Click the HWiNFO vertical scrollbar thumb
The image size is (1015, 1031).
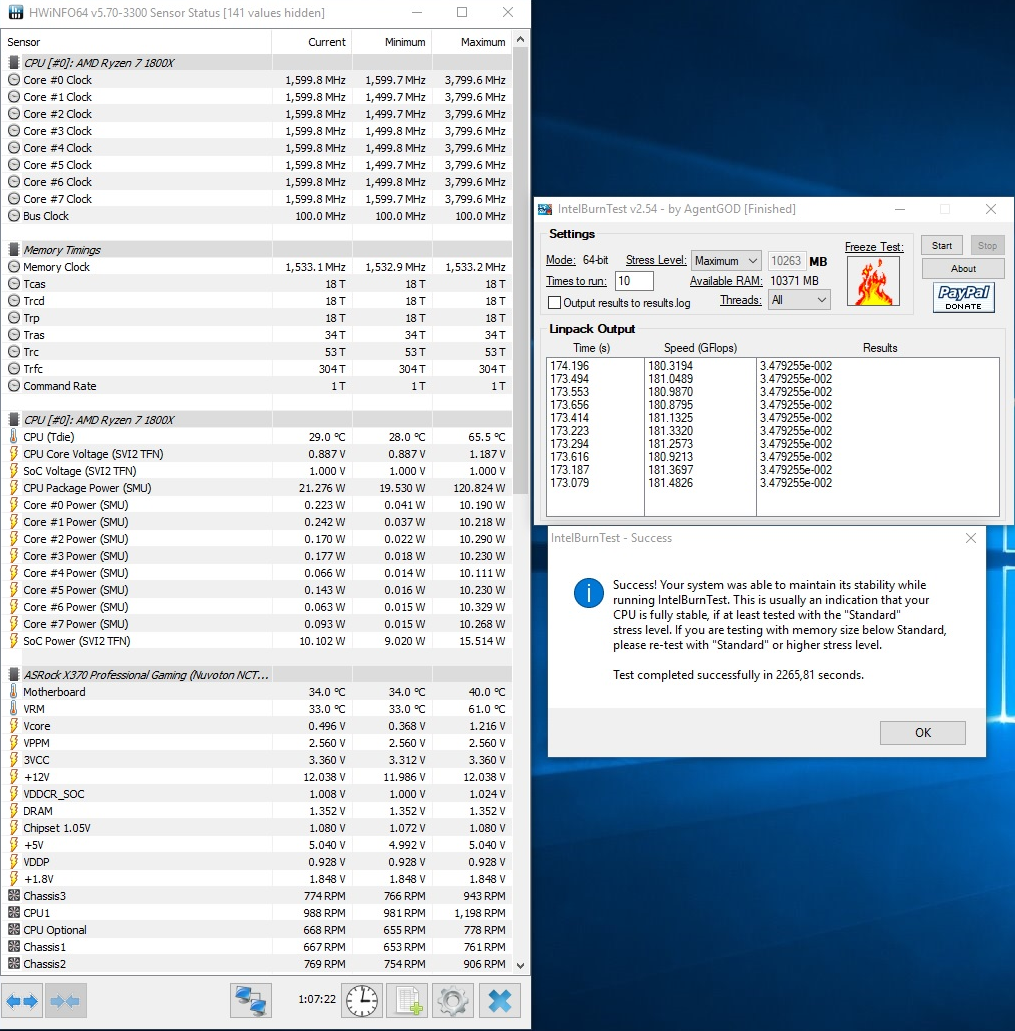pyautogui.click(x=521, y=270)
